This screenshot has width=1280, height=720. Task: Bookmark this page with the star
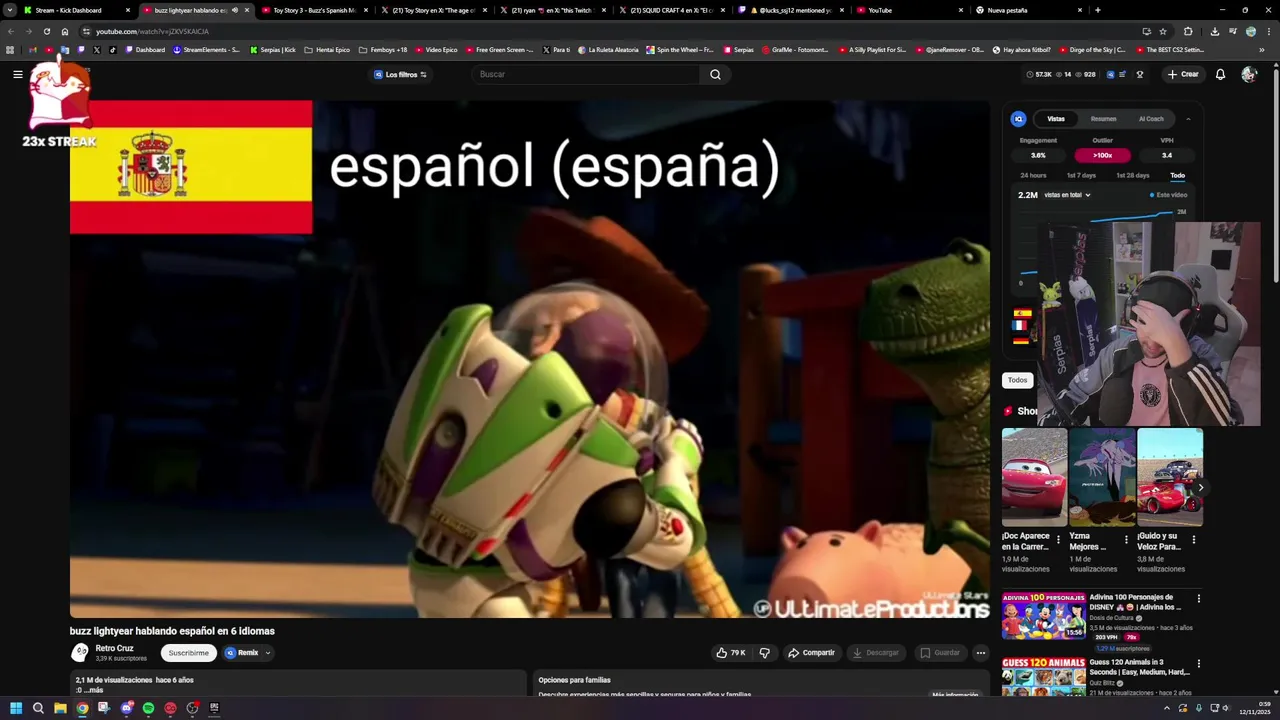(x=1162, y=31)
